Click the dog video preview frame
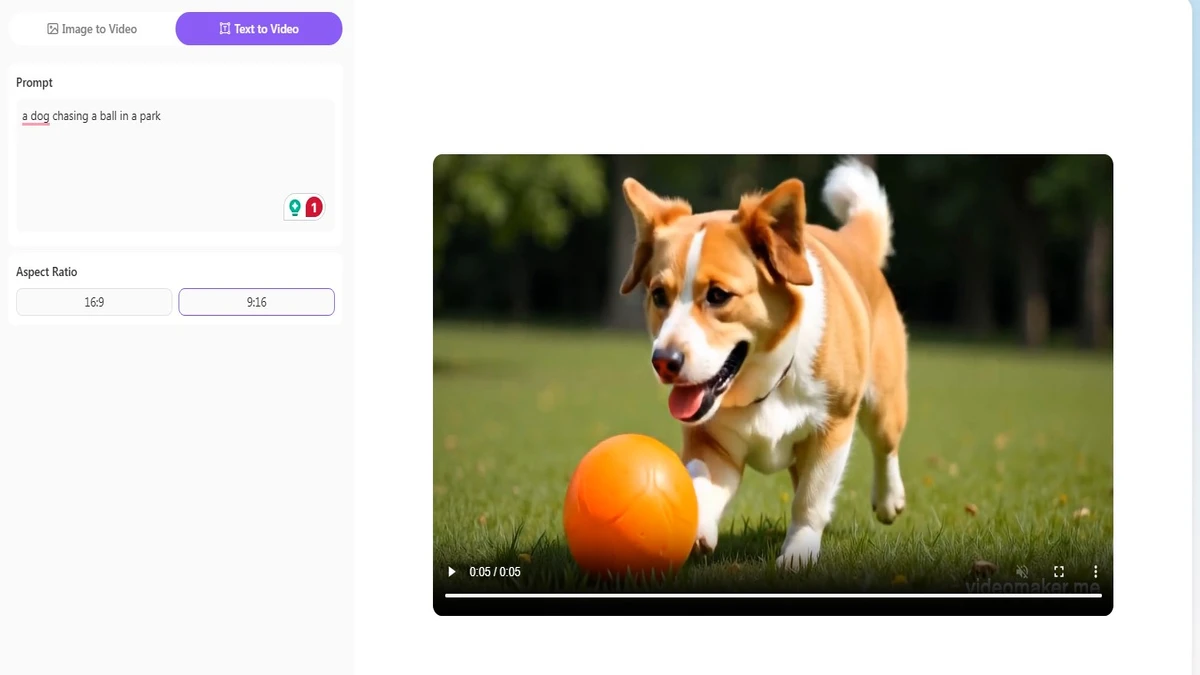The image size is (1200, 675). (x=773, y=385)
